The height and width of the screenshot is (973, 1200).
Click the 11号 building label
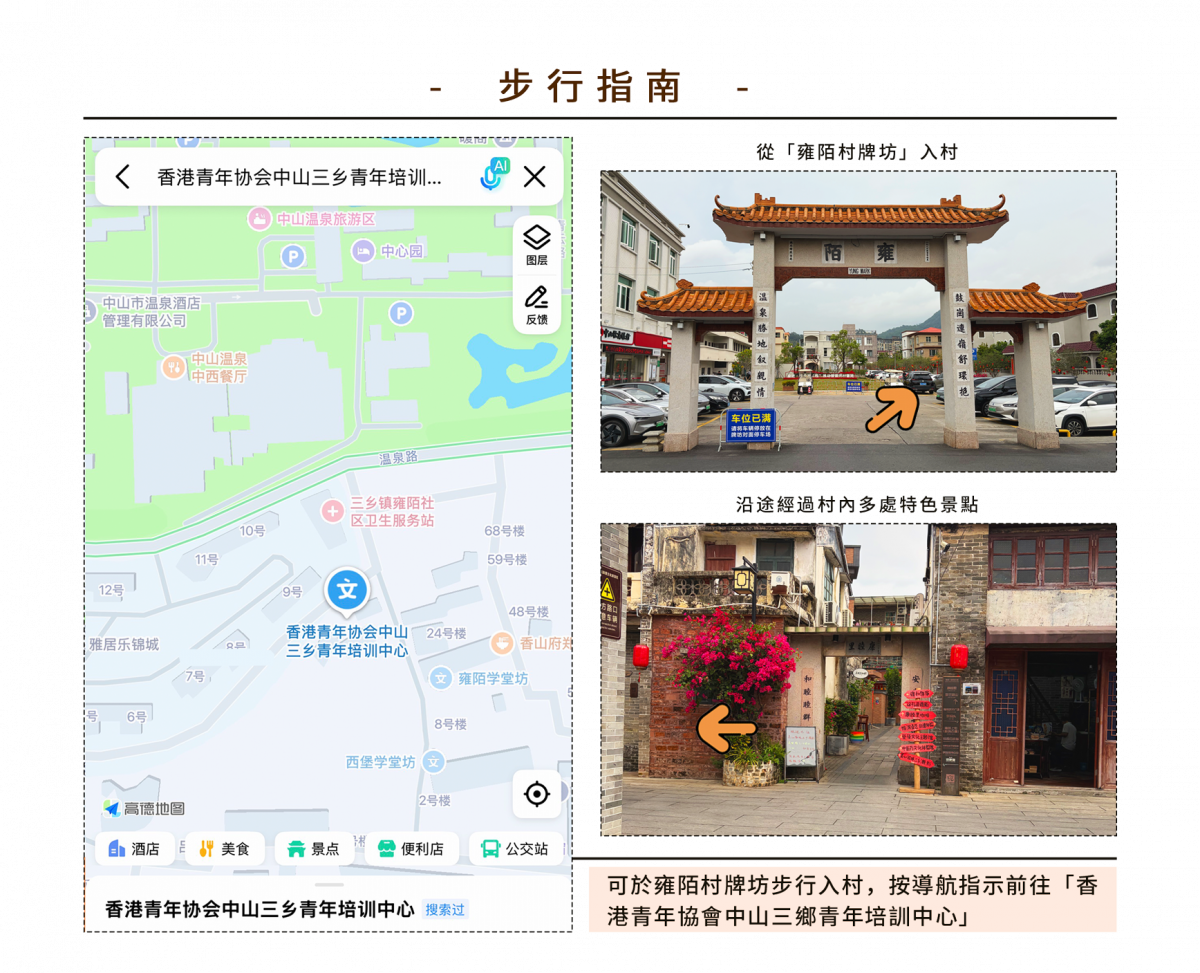[206, 559]
